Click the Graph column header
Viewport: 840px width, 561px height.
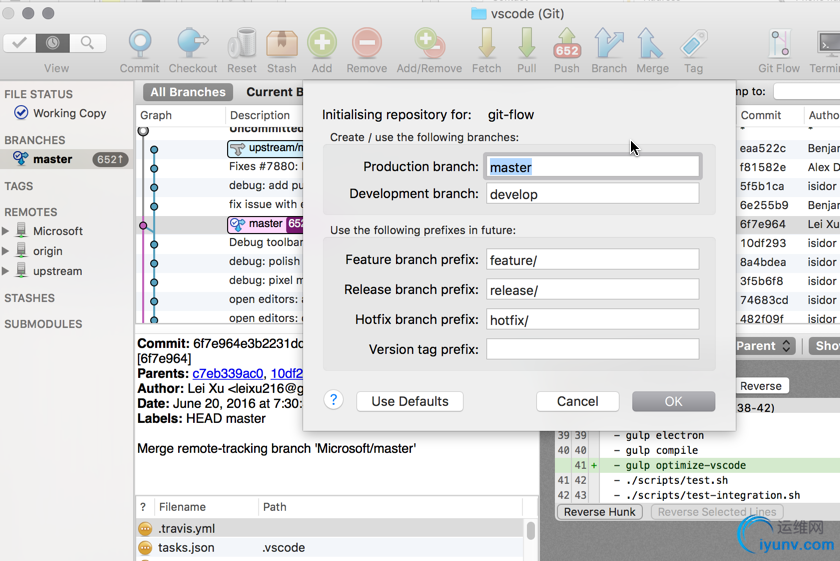tap(156, 115)
